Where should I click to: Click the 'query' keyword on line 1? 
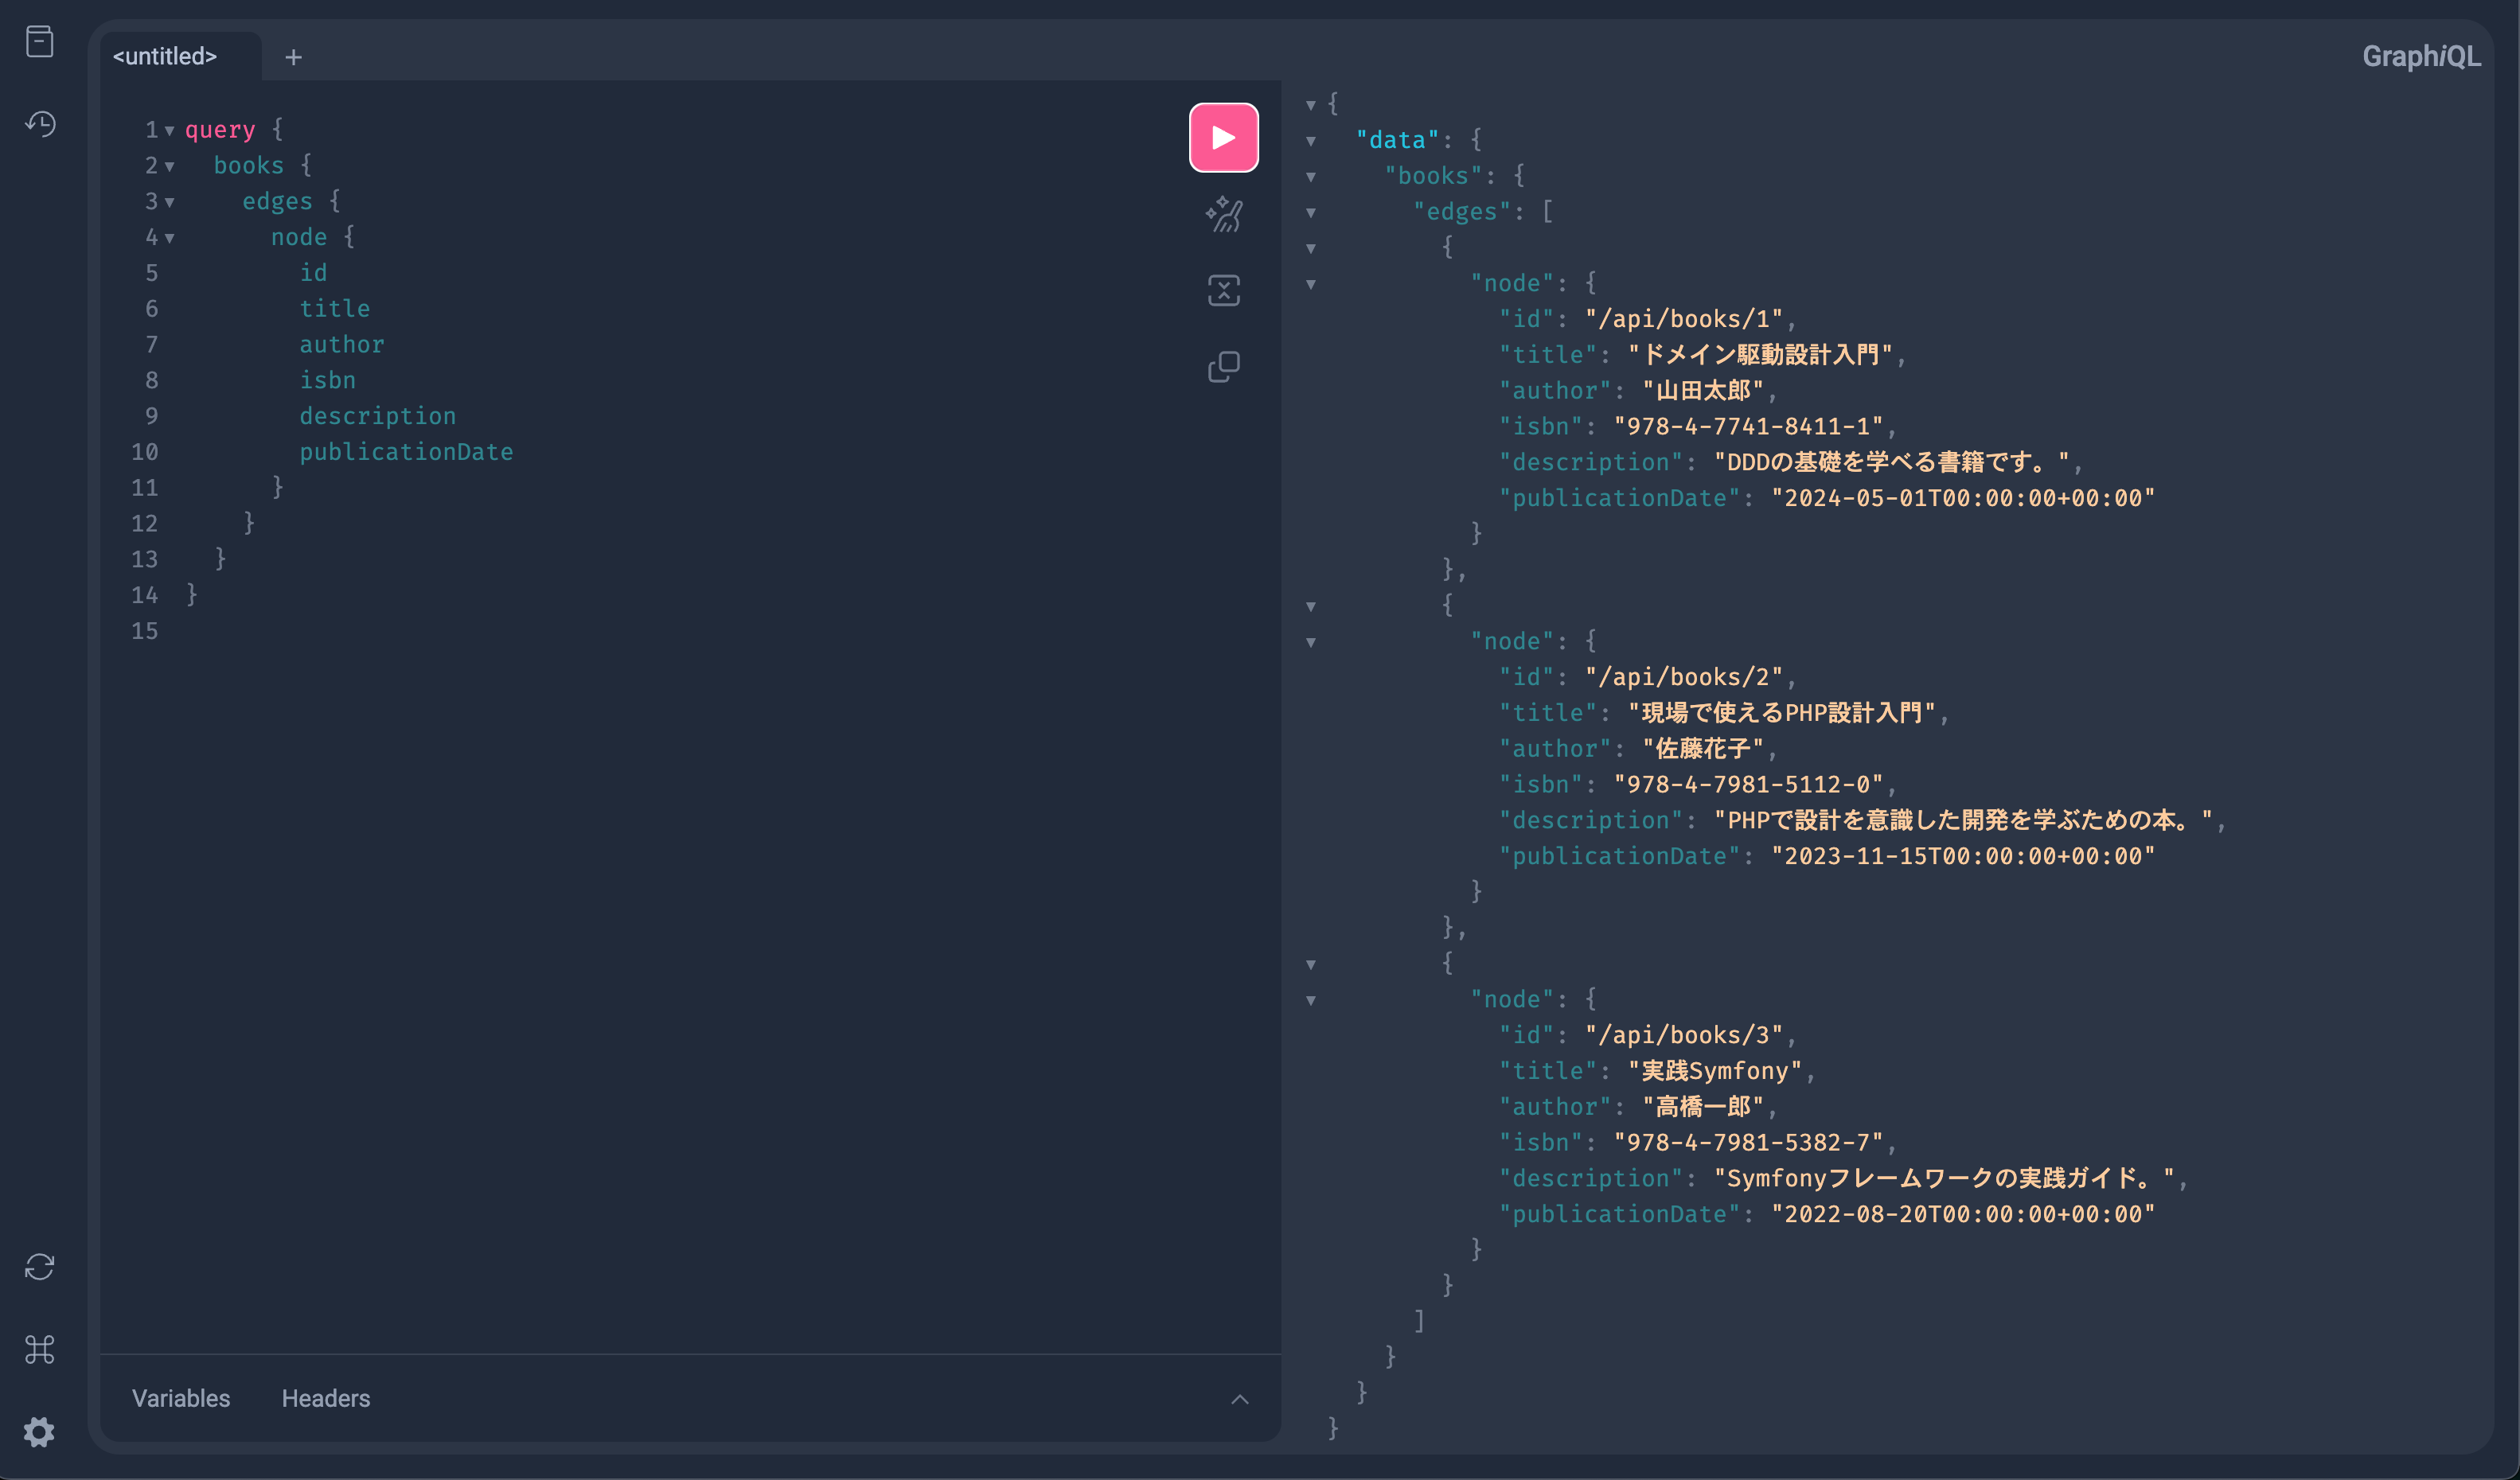(x=220, y=130)
